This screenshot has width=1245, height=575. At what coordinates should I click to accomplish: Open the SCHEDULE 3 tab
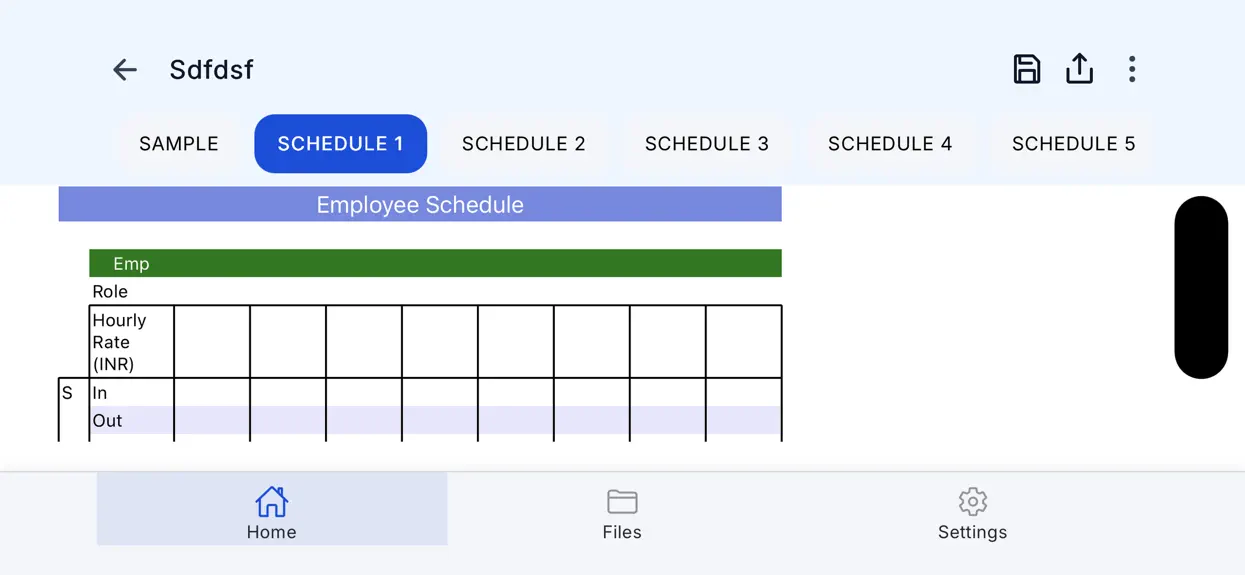(707, 144)
